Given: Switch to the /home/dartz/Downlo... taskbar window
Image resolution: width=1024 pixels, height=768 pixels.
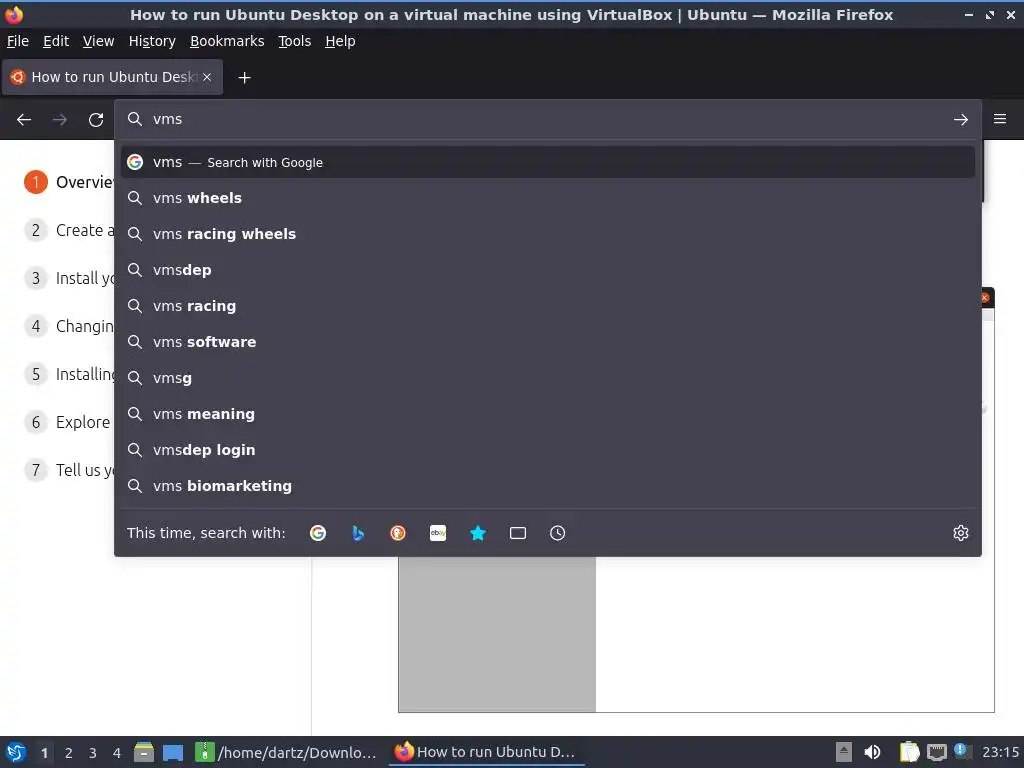Looking at the screenshot, I should [287, 752].
